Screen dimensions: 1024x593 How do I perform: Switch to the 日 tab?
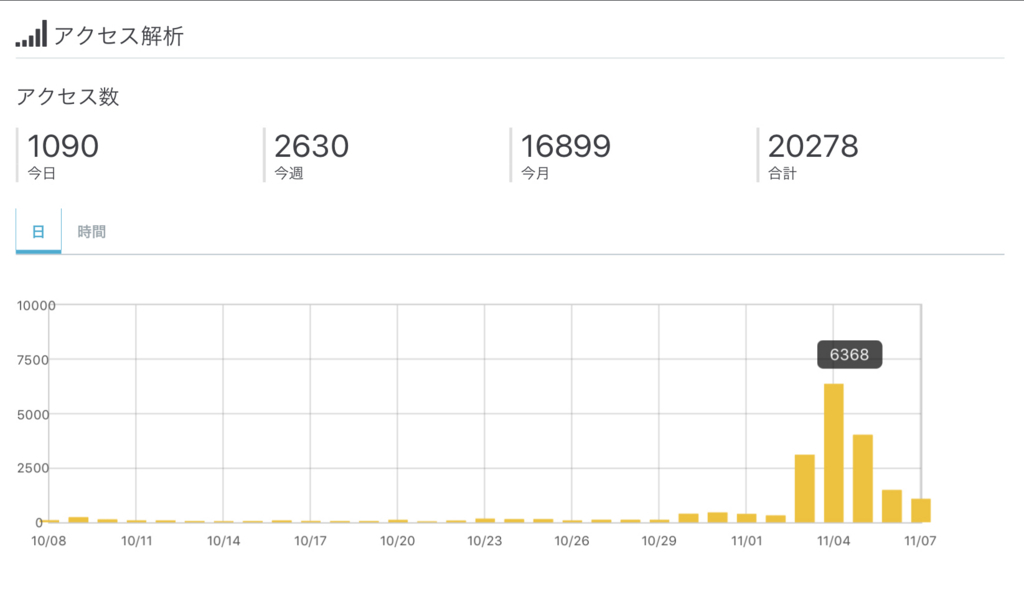pyautogui.click(x=39, y=231)
